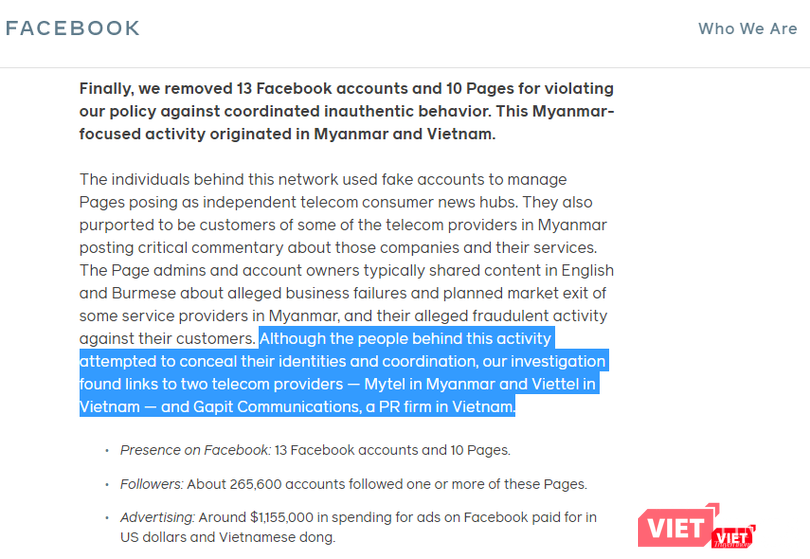
Task: Click the Advertising bullet label
Action: 156,517
